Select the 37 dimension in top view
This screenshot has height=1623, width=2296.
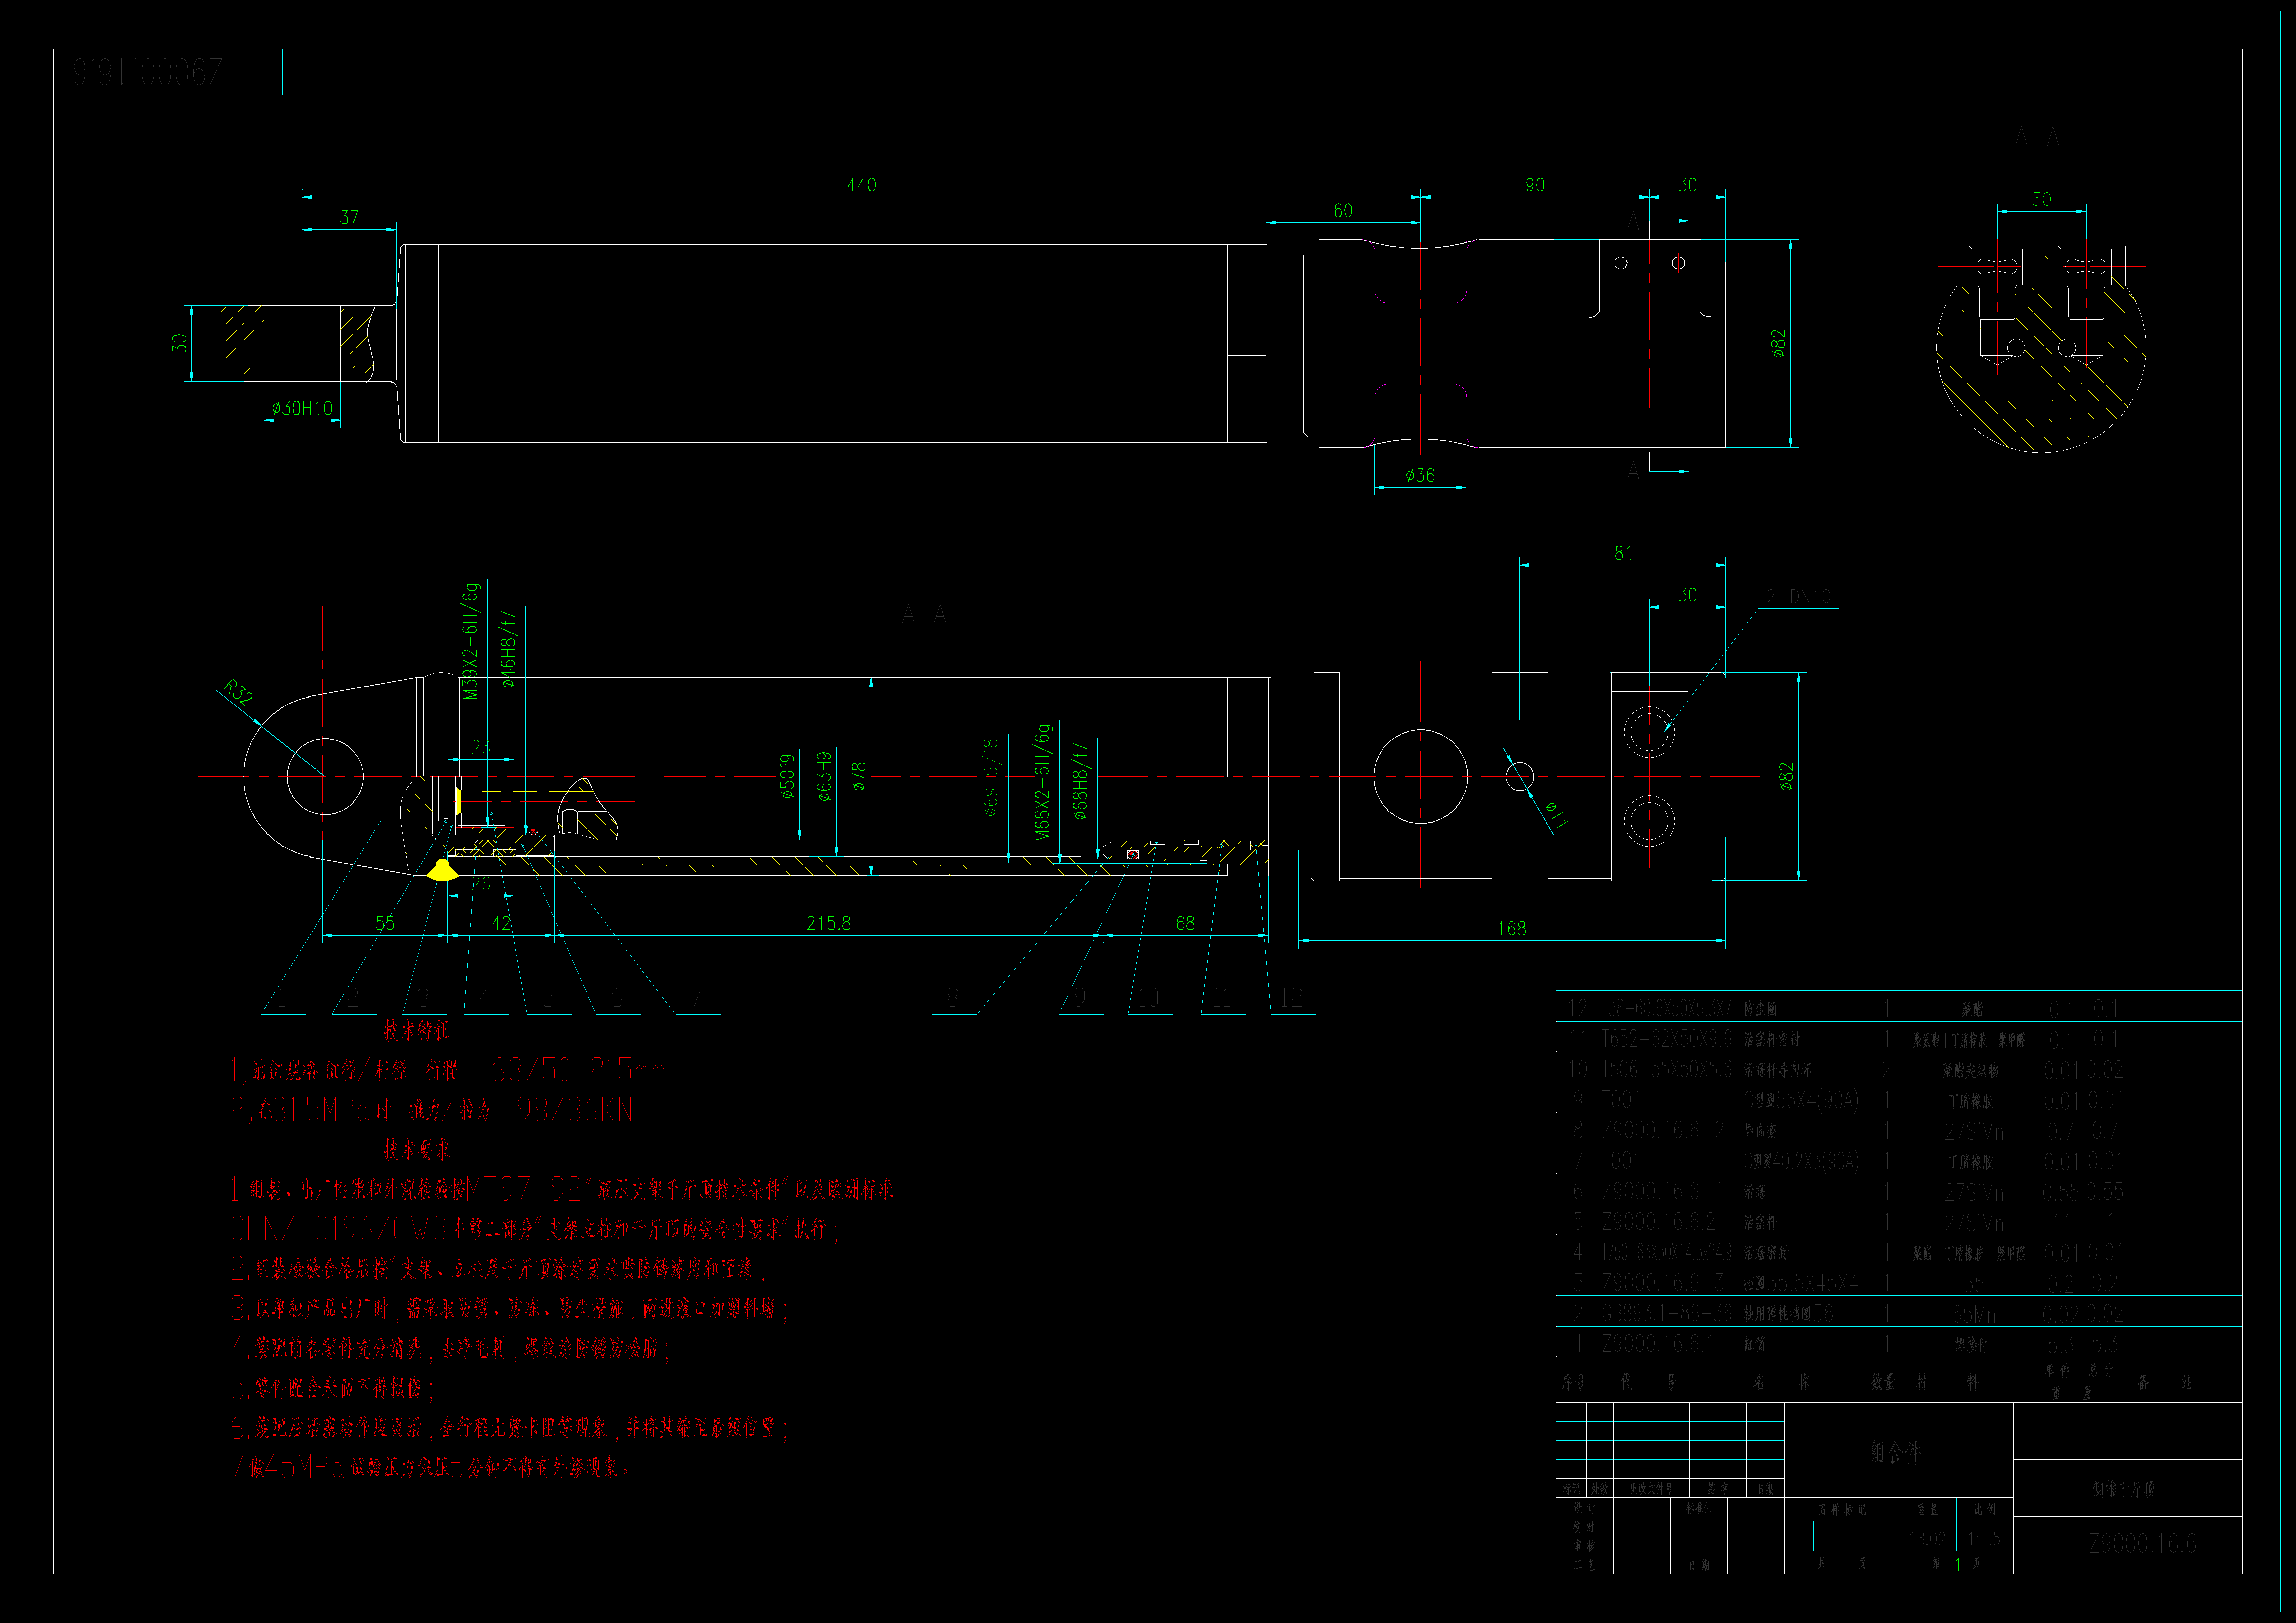349,217
